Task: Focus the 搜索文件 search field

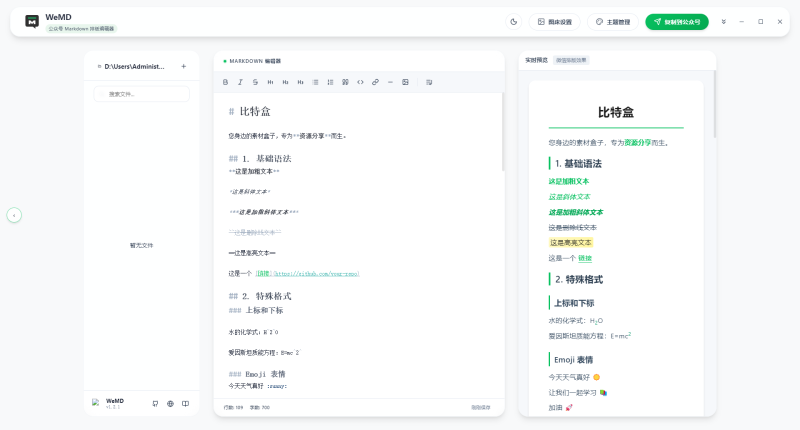Action: click(x=142, y=94)
